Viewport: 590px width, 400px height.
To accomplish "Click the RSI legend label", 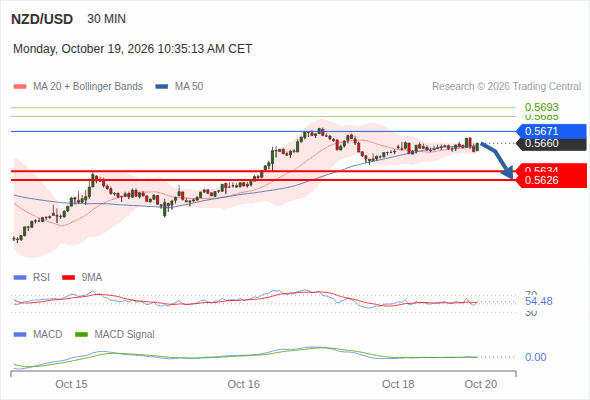I will [41, 278].
